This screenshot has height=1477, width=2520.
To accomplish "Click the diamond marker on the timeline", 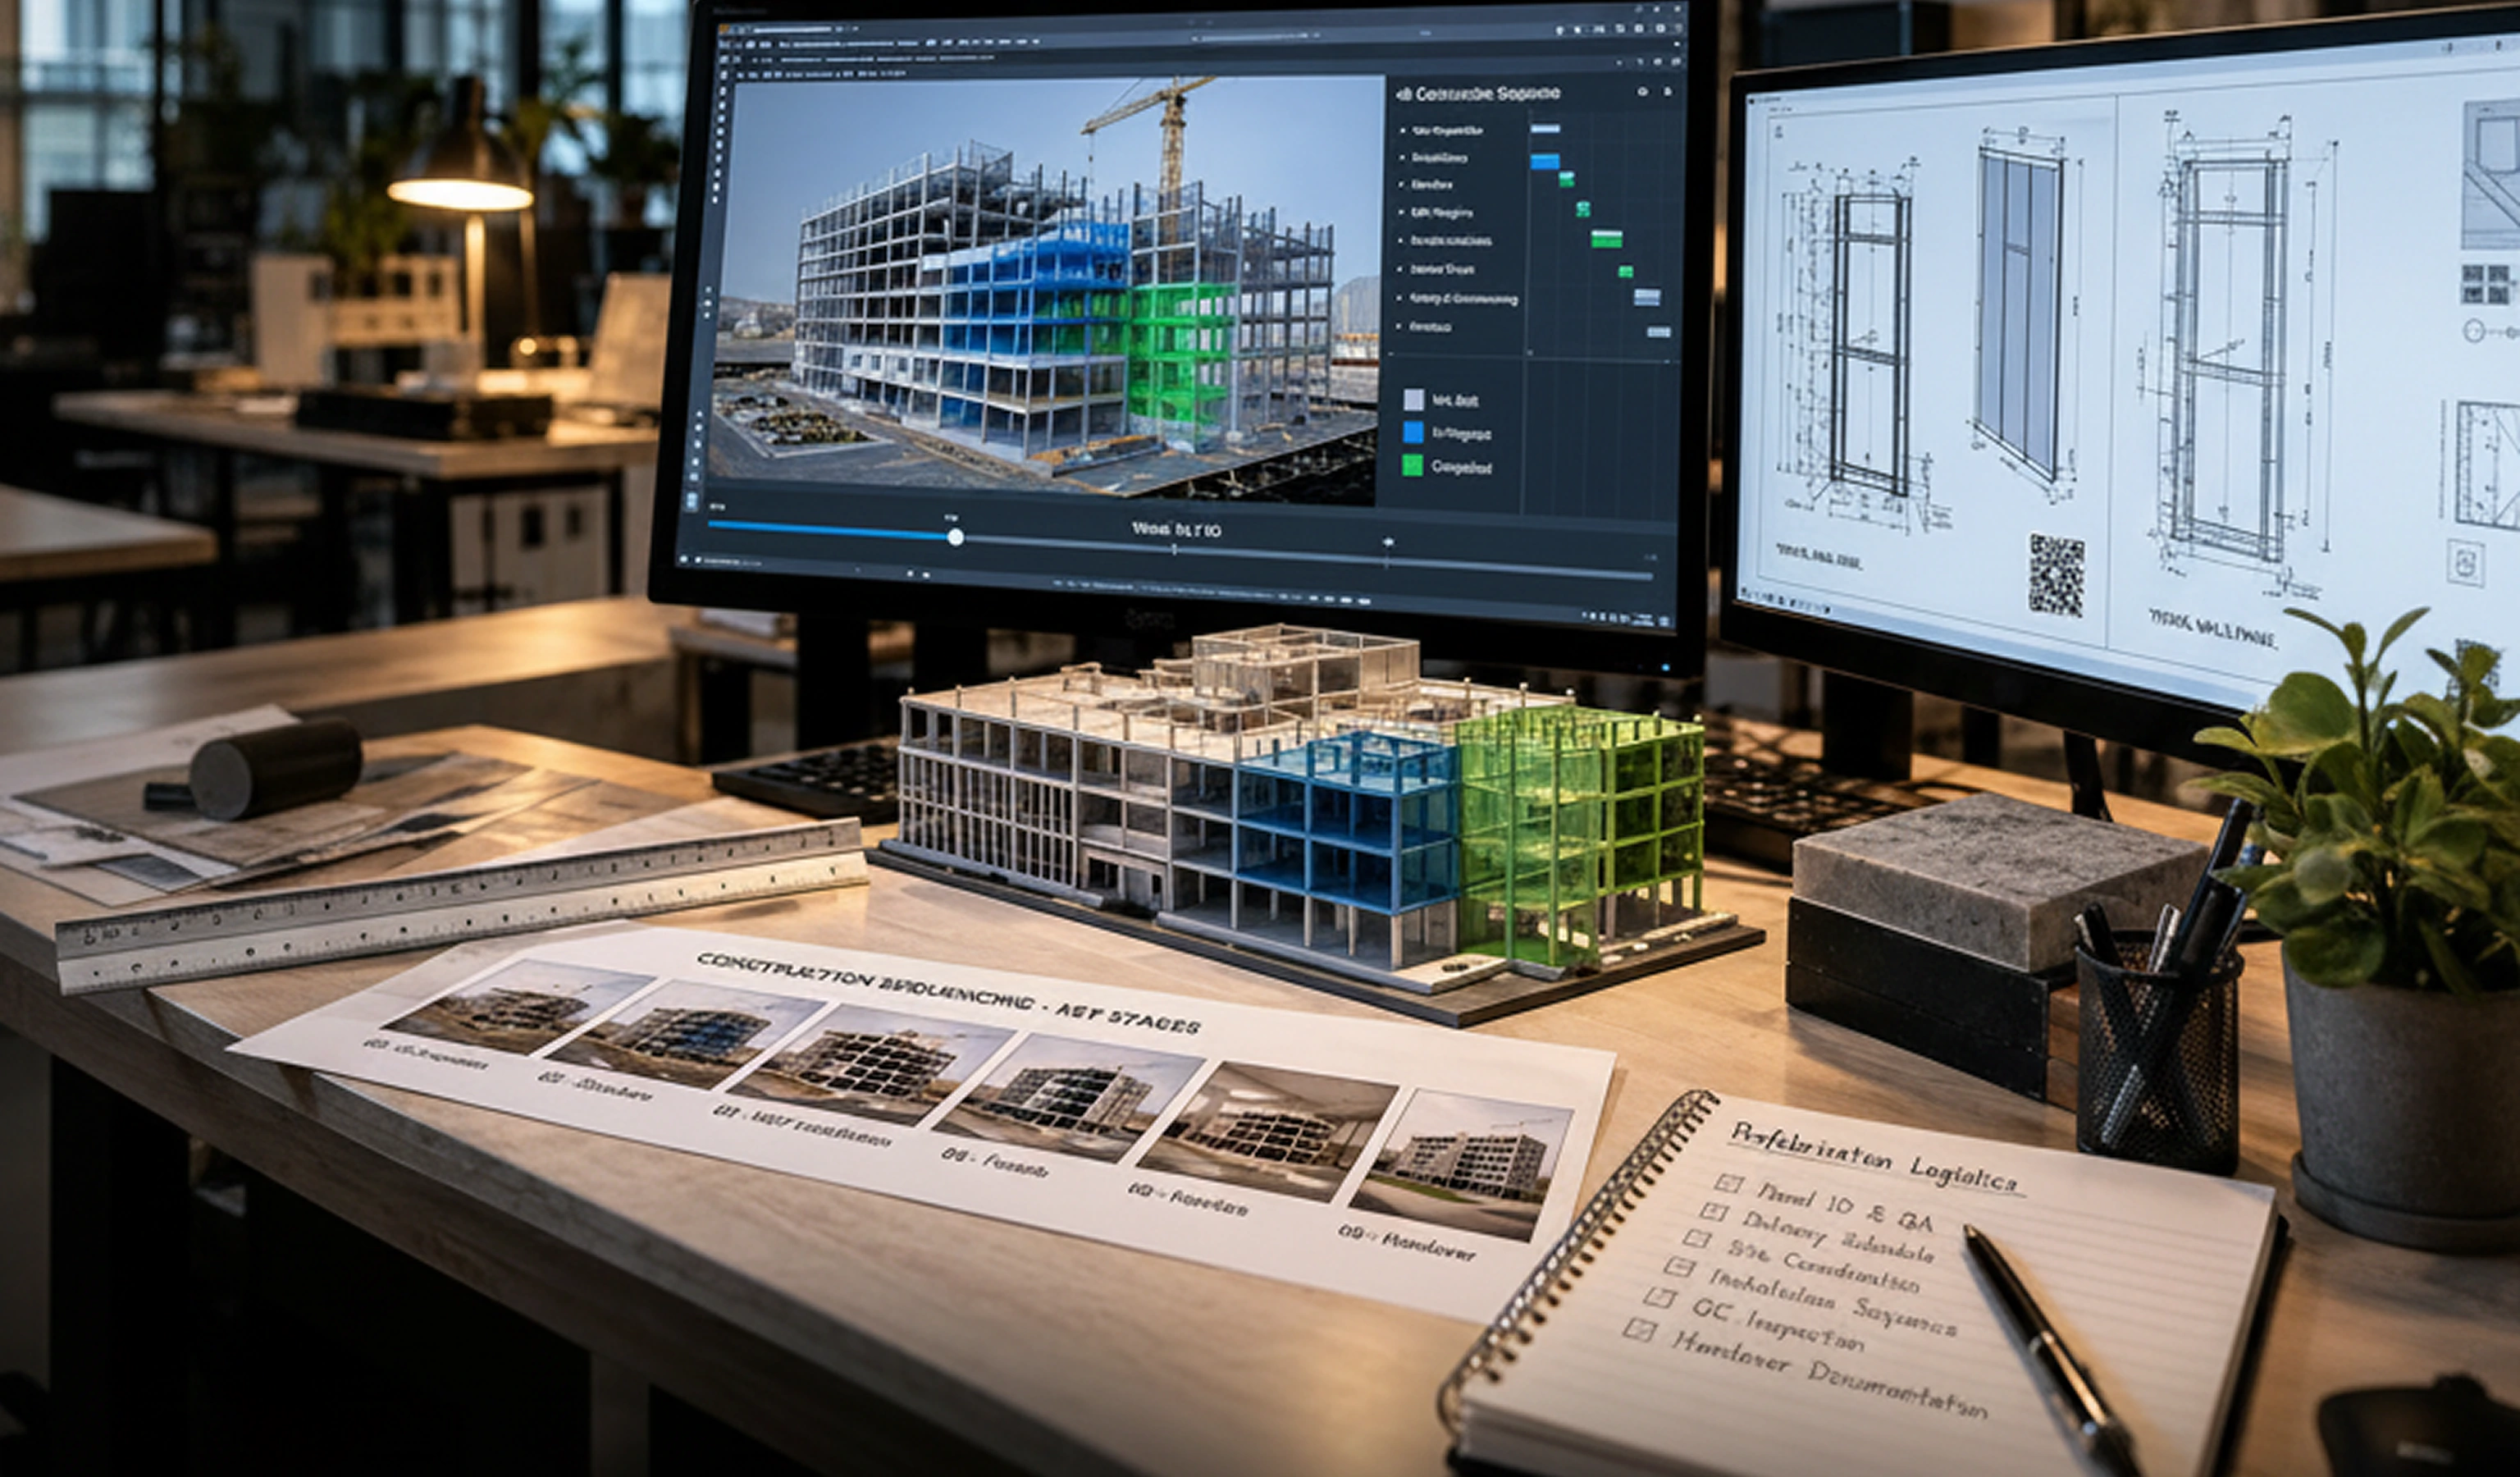I will pos(1388,541).
